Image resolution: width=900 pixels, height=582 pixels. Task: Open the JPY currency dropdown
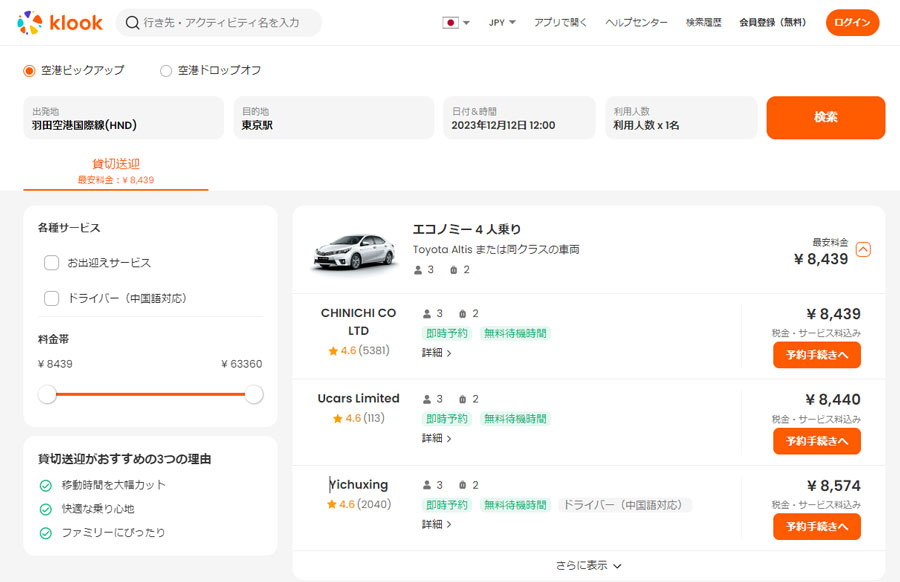click(x=502, y=23)
